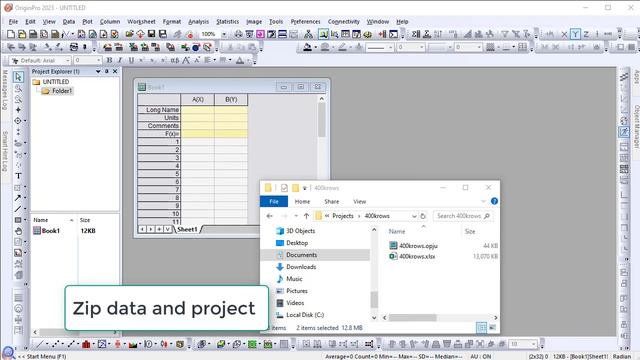Click the B(Y) column header in Book1
640x360 pixels.
click(x=231, y=100)
